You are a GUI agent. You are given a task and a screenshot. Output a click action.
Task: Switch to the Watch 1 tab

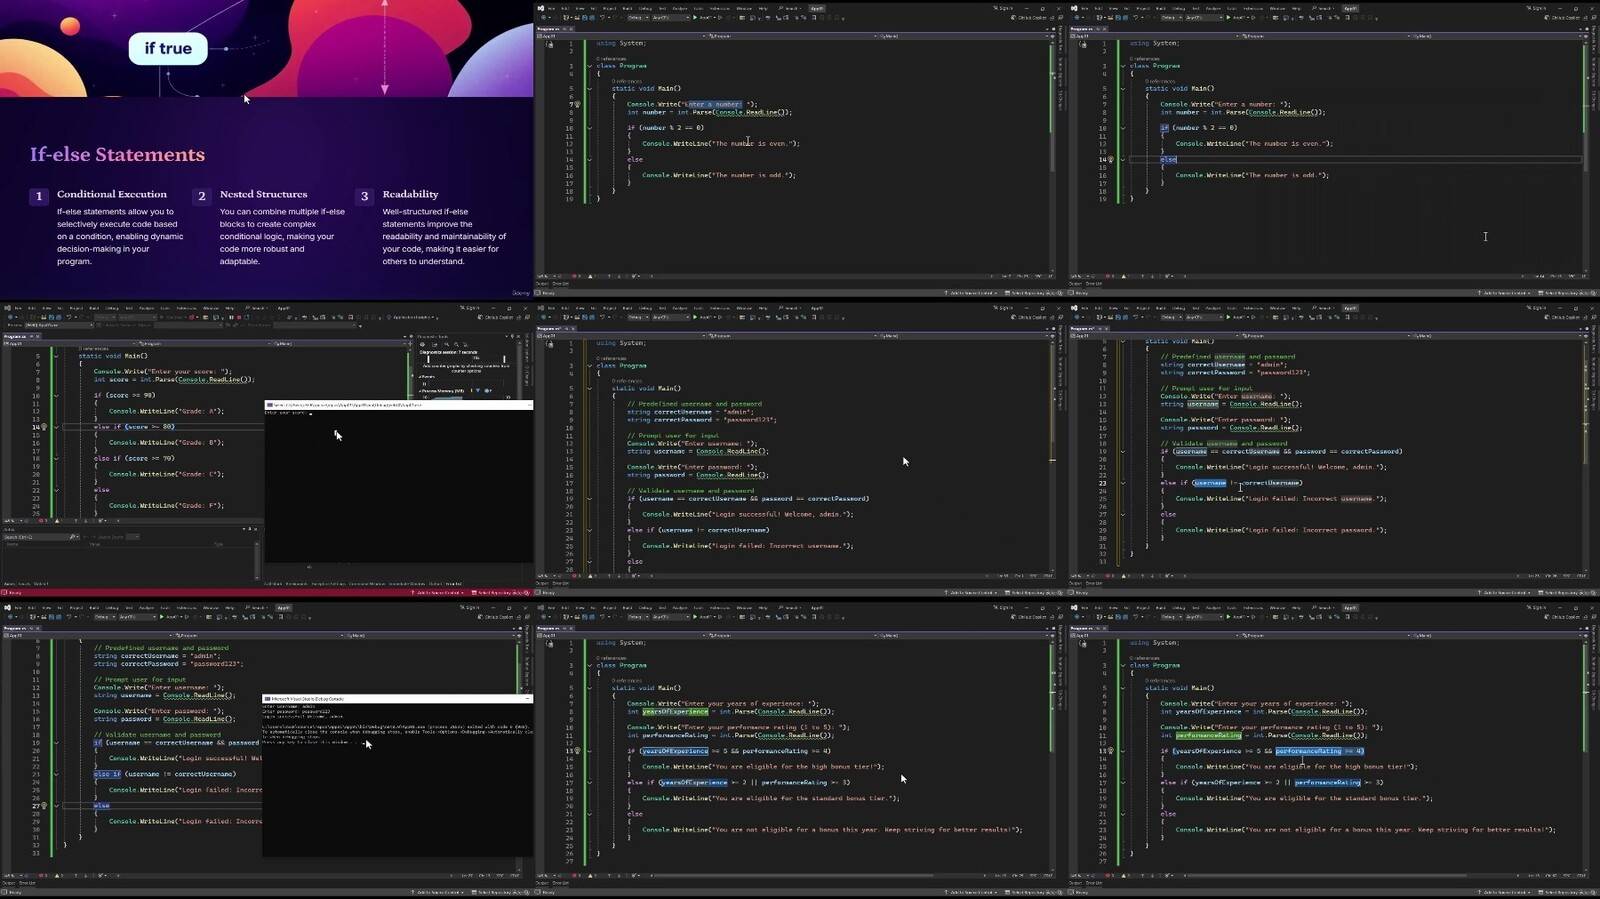pyautogui.click(x=41, y=583)
